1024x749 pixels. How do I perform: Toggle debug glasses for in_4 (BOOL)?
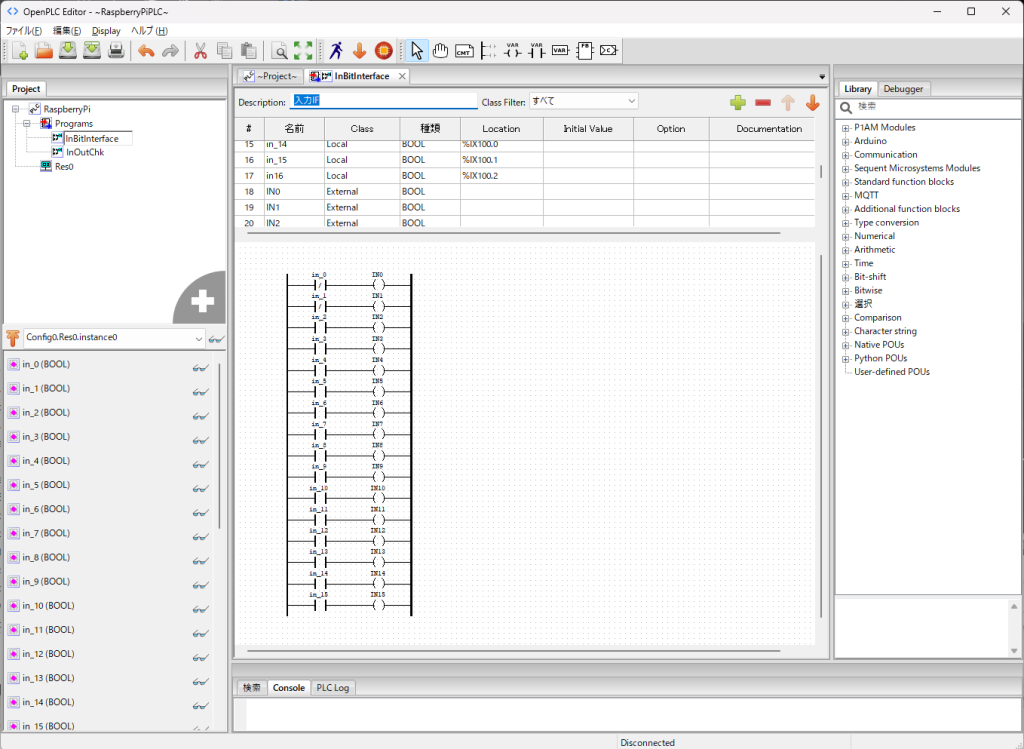200,465
